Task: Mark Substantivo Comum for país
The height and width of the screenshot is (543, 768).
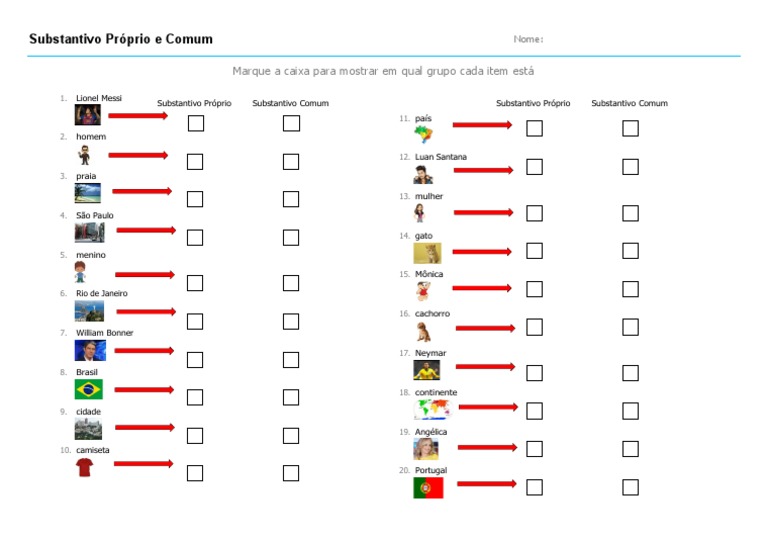Action: click(630, 128)
